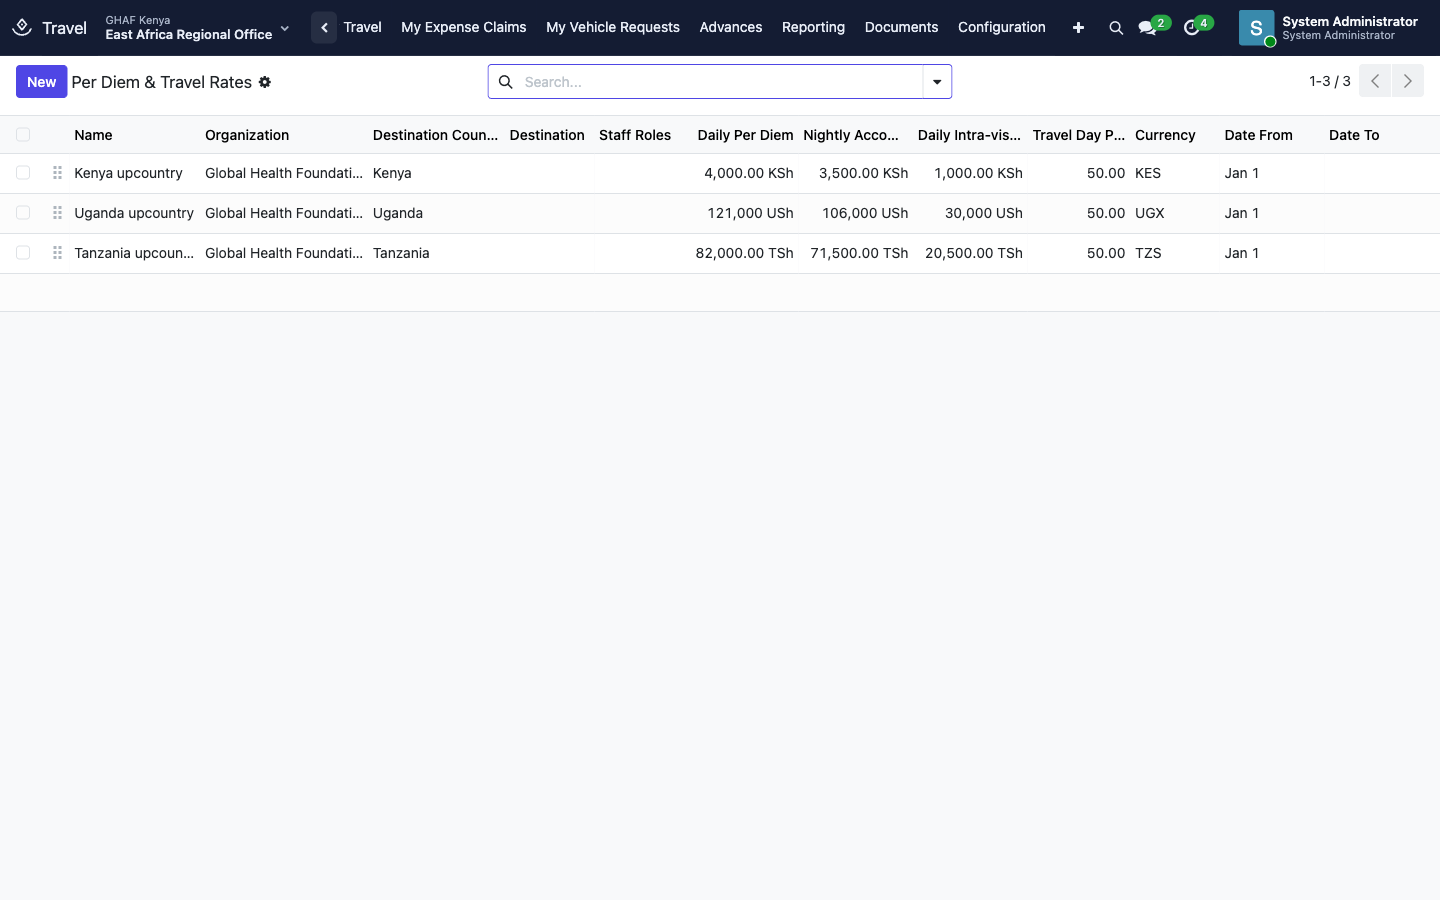Open global search magnifier in top bar
The width and height of the screenshot is (1440, 900).
pos(1116,28)
